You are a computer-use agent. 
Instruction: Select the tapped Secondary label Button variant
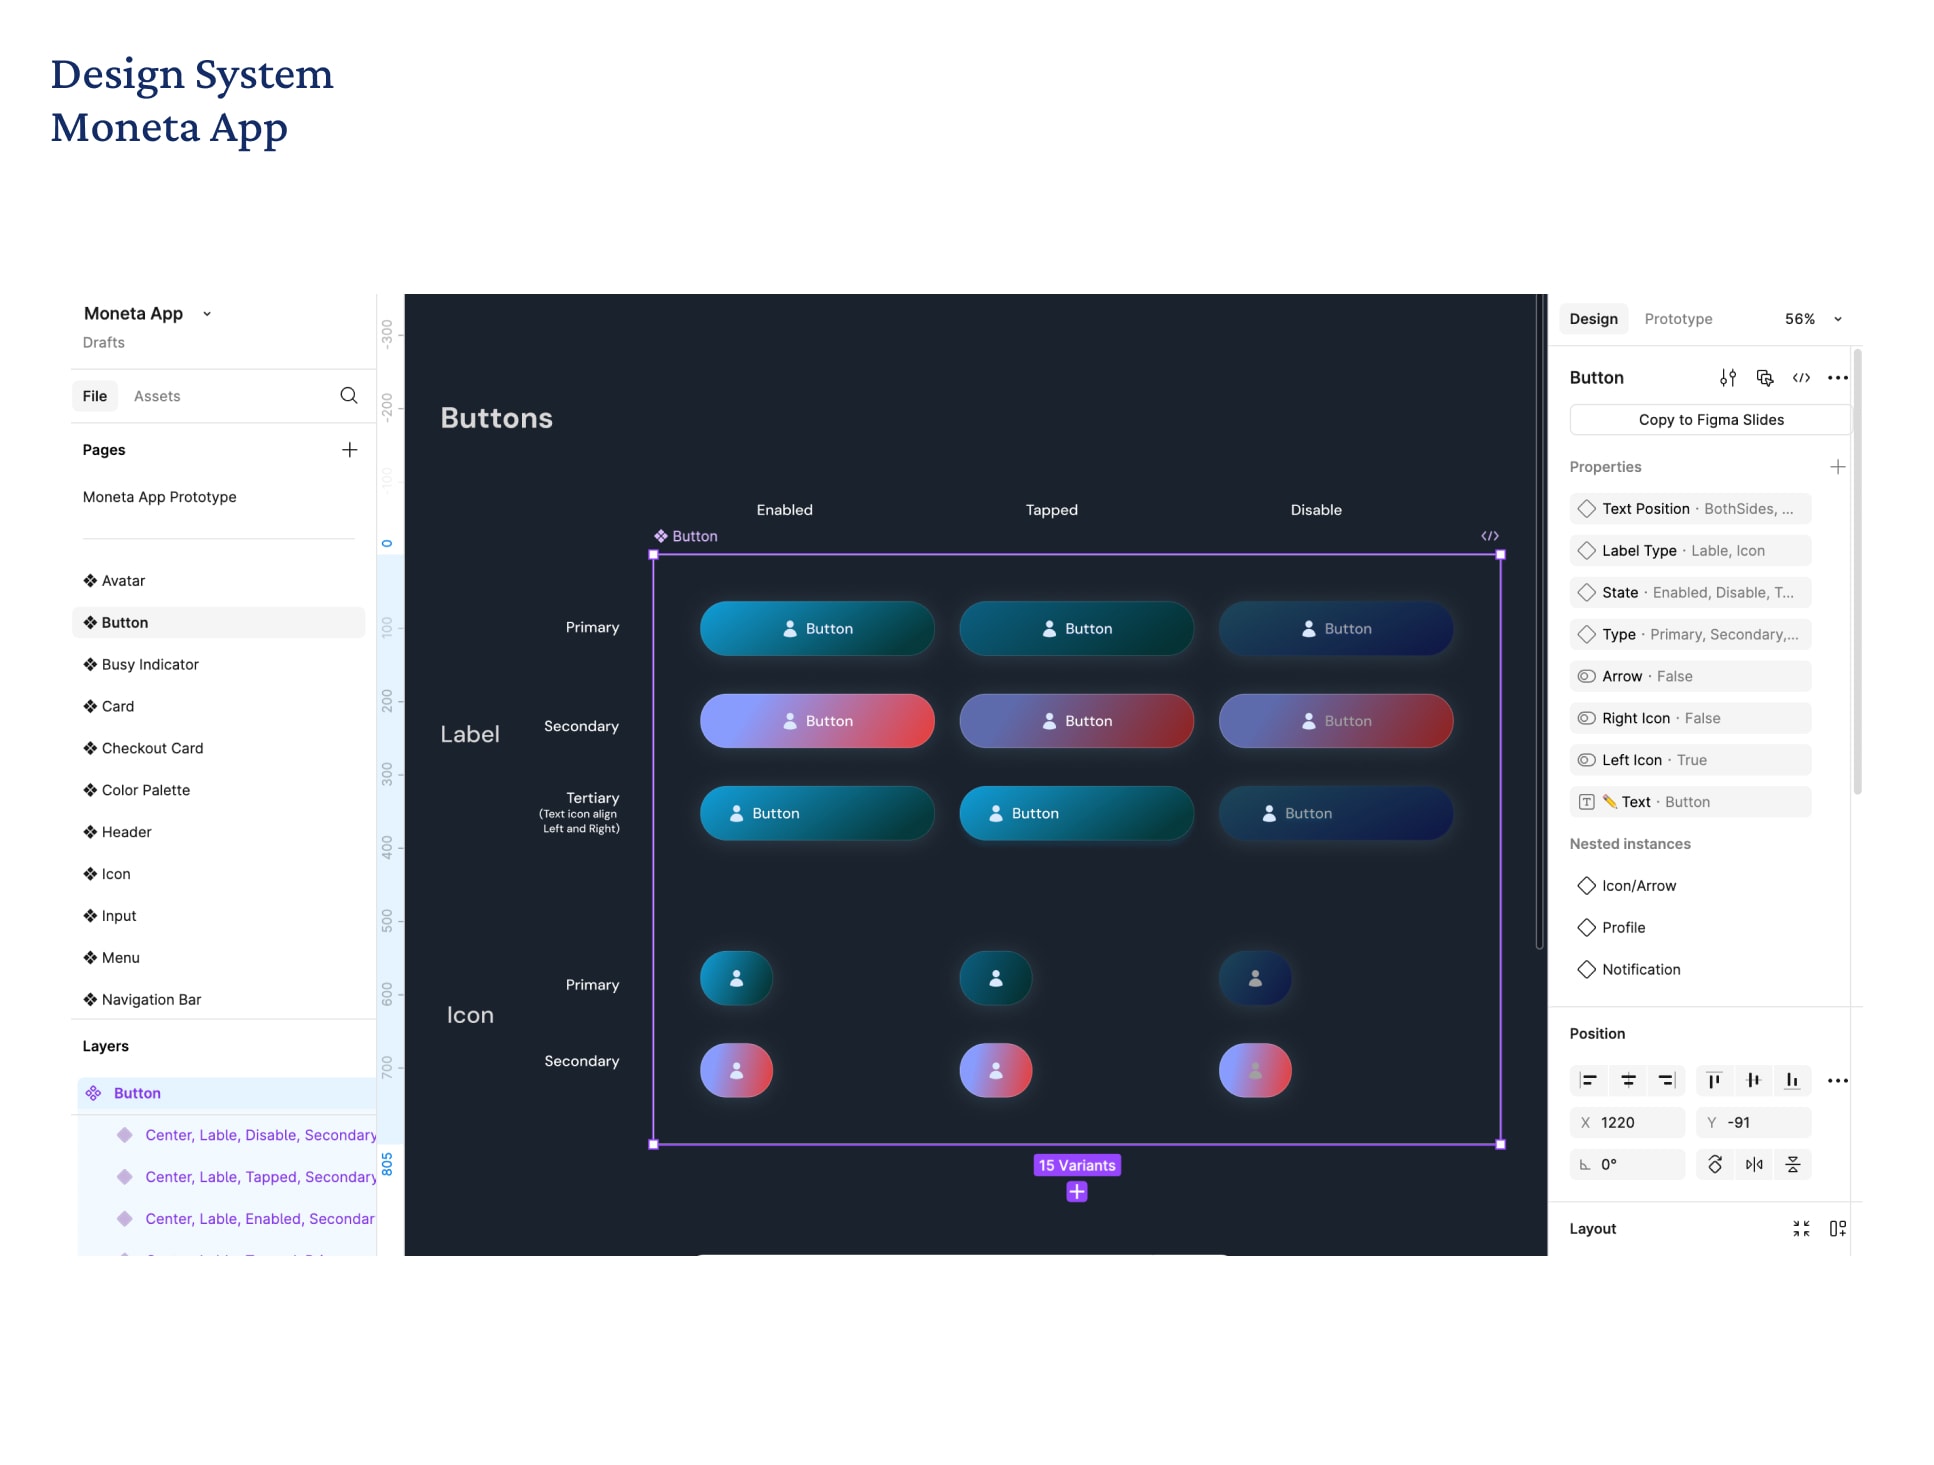1076,721
